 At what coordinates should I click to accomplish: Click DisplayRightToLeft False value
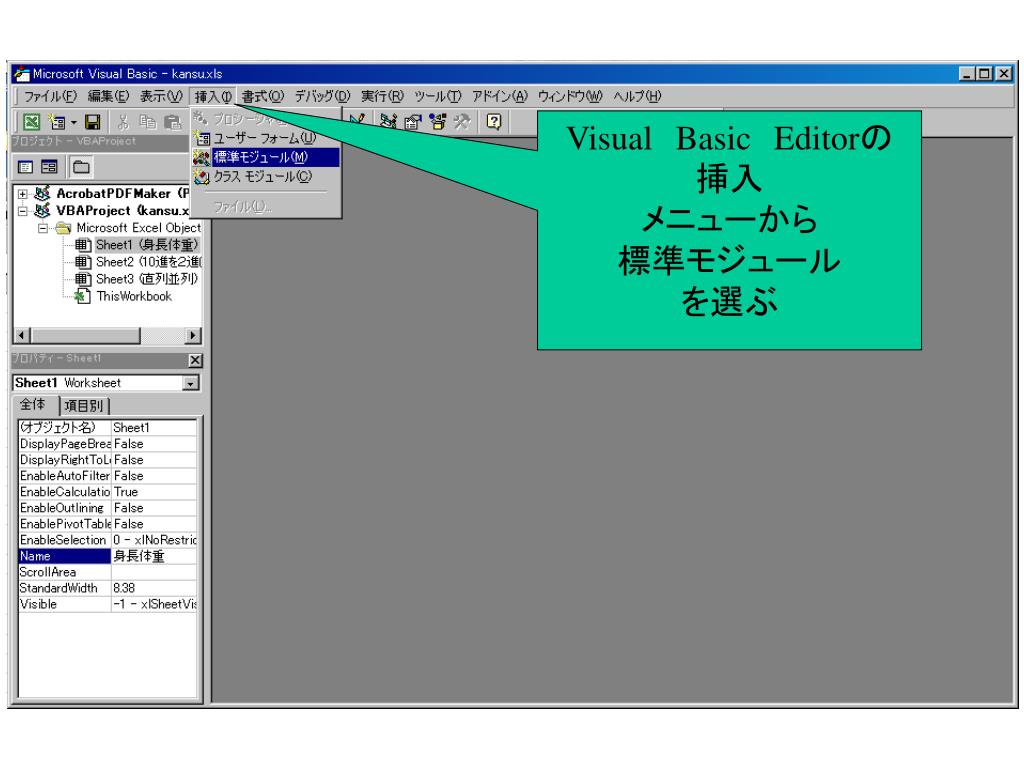tap(153, 460)
